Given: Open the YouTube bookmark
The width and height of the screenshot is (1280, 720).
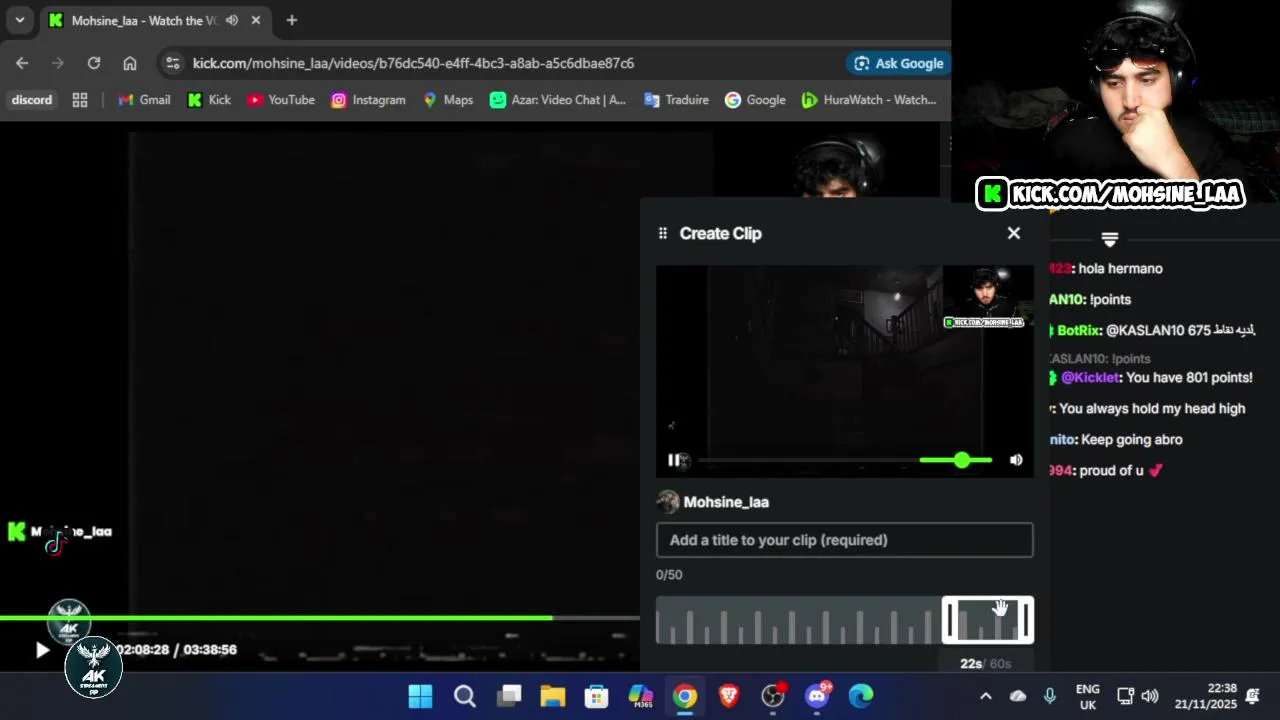Looking at the screenshot, I should click(281, 100).
